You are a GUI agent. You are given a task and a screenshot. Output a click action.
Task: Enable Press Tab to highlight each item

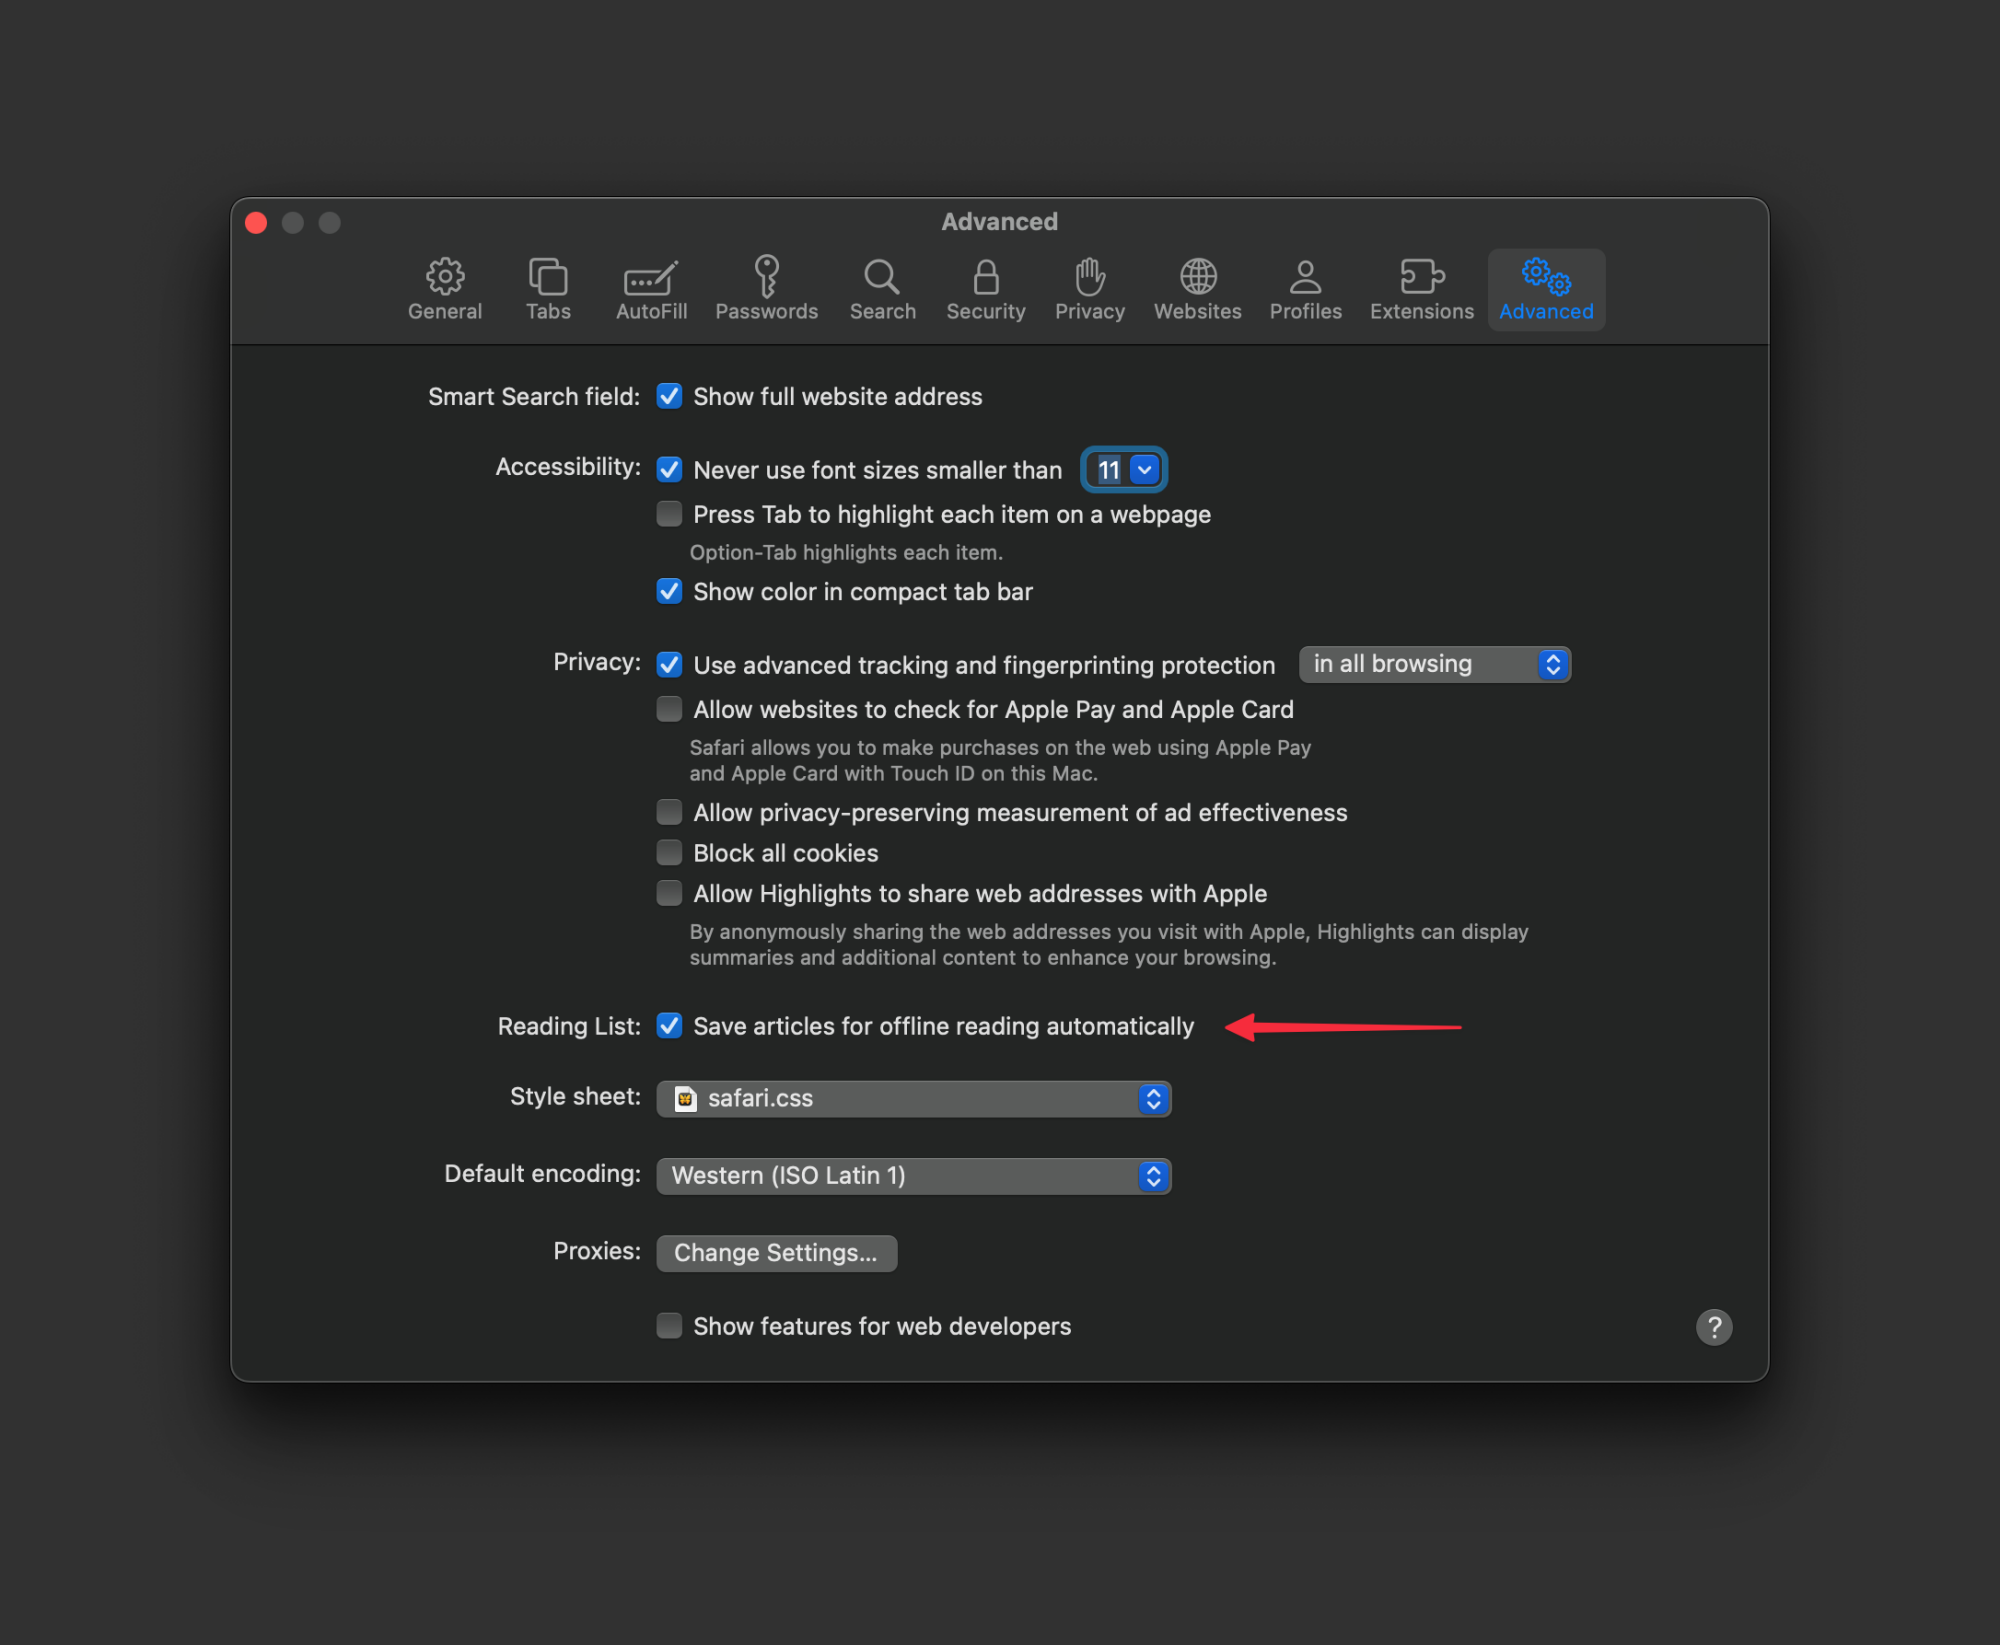tap(669, 513)
